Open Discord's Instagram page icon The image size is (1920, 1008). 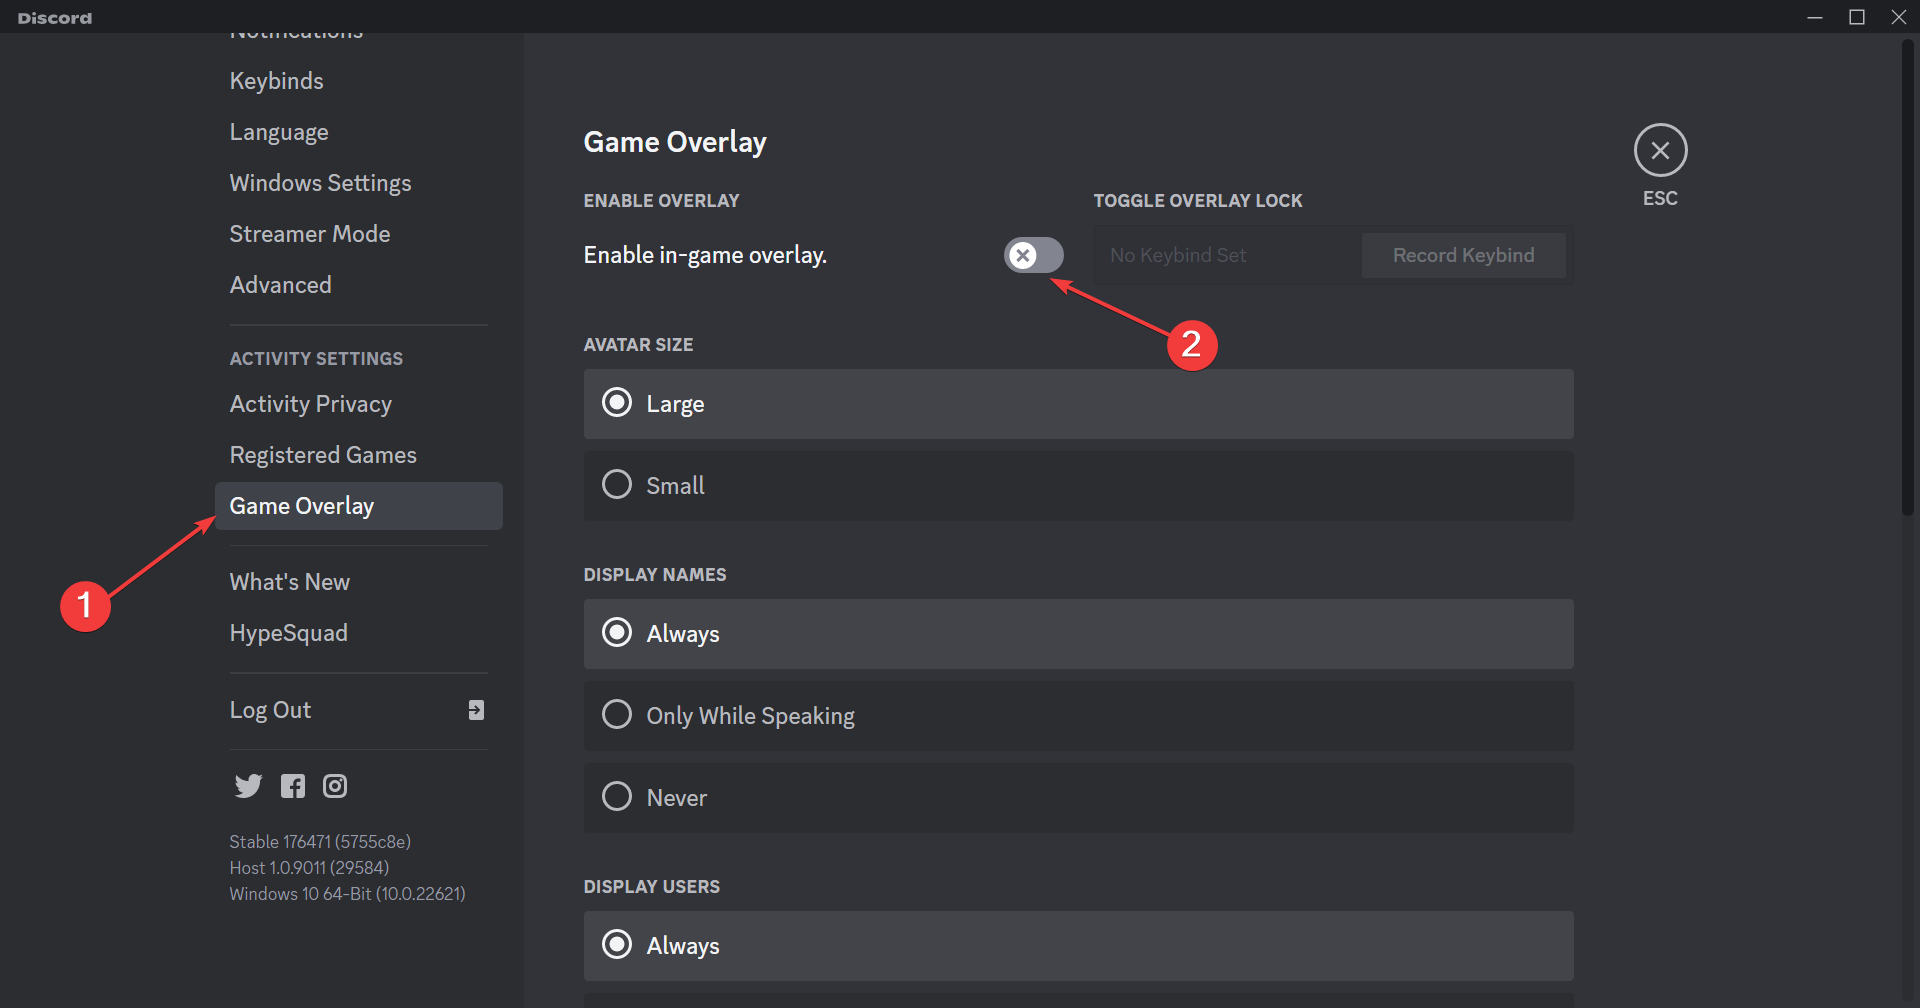[x=335, y=786]
